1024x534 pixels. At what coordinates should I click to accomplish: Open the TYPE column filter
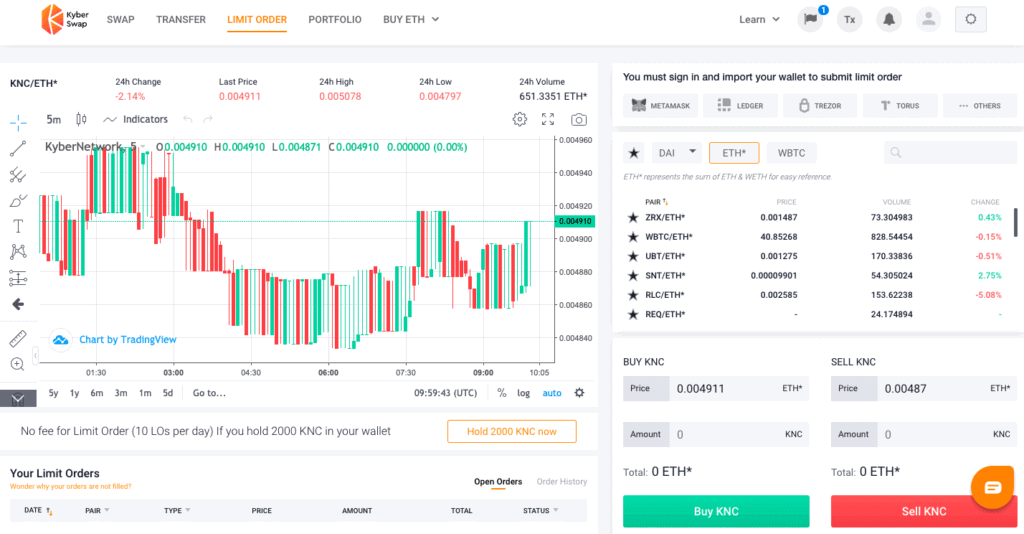click(x=177, y=510)
